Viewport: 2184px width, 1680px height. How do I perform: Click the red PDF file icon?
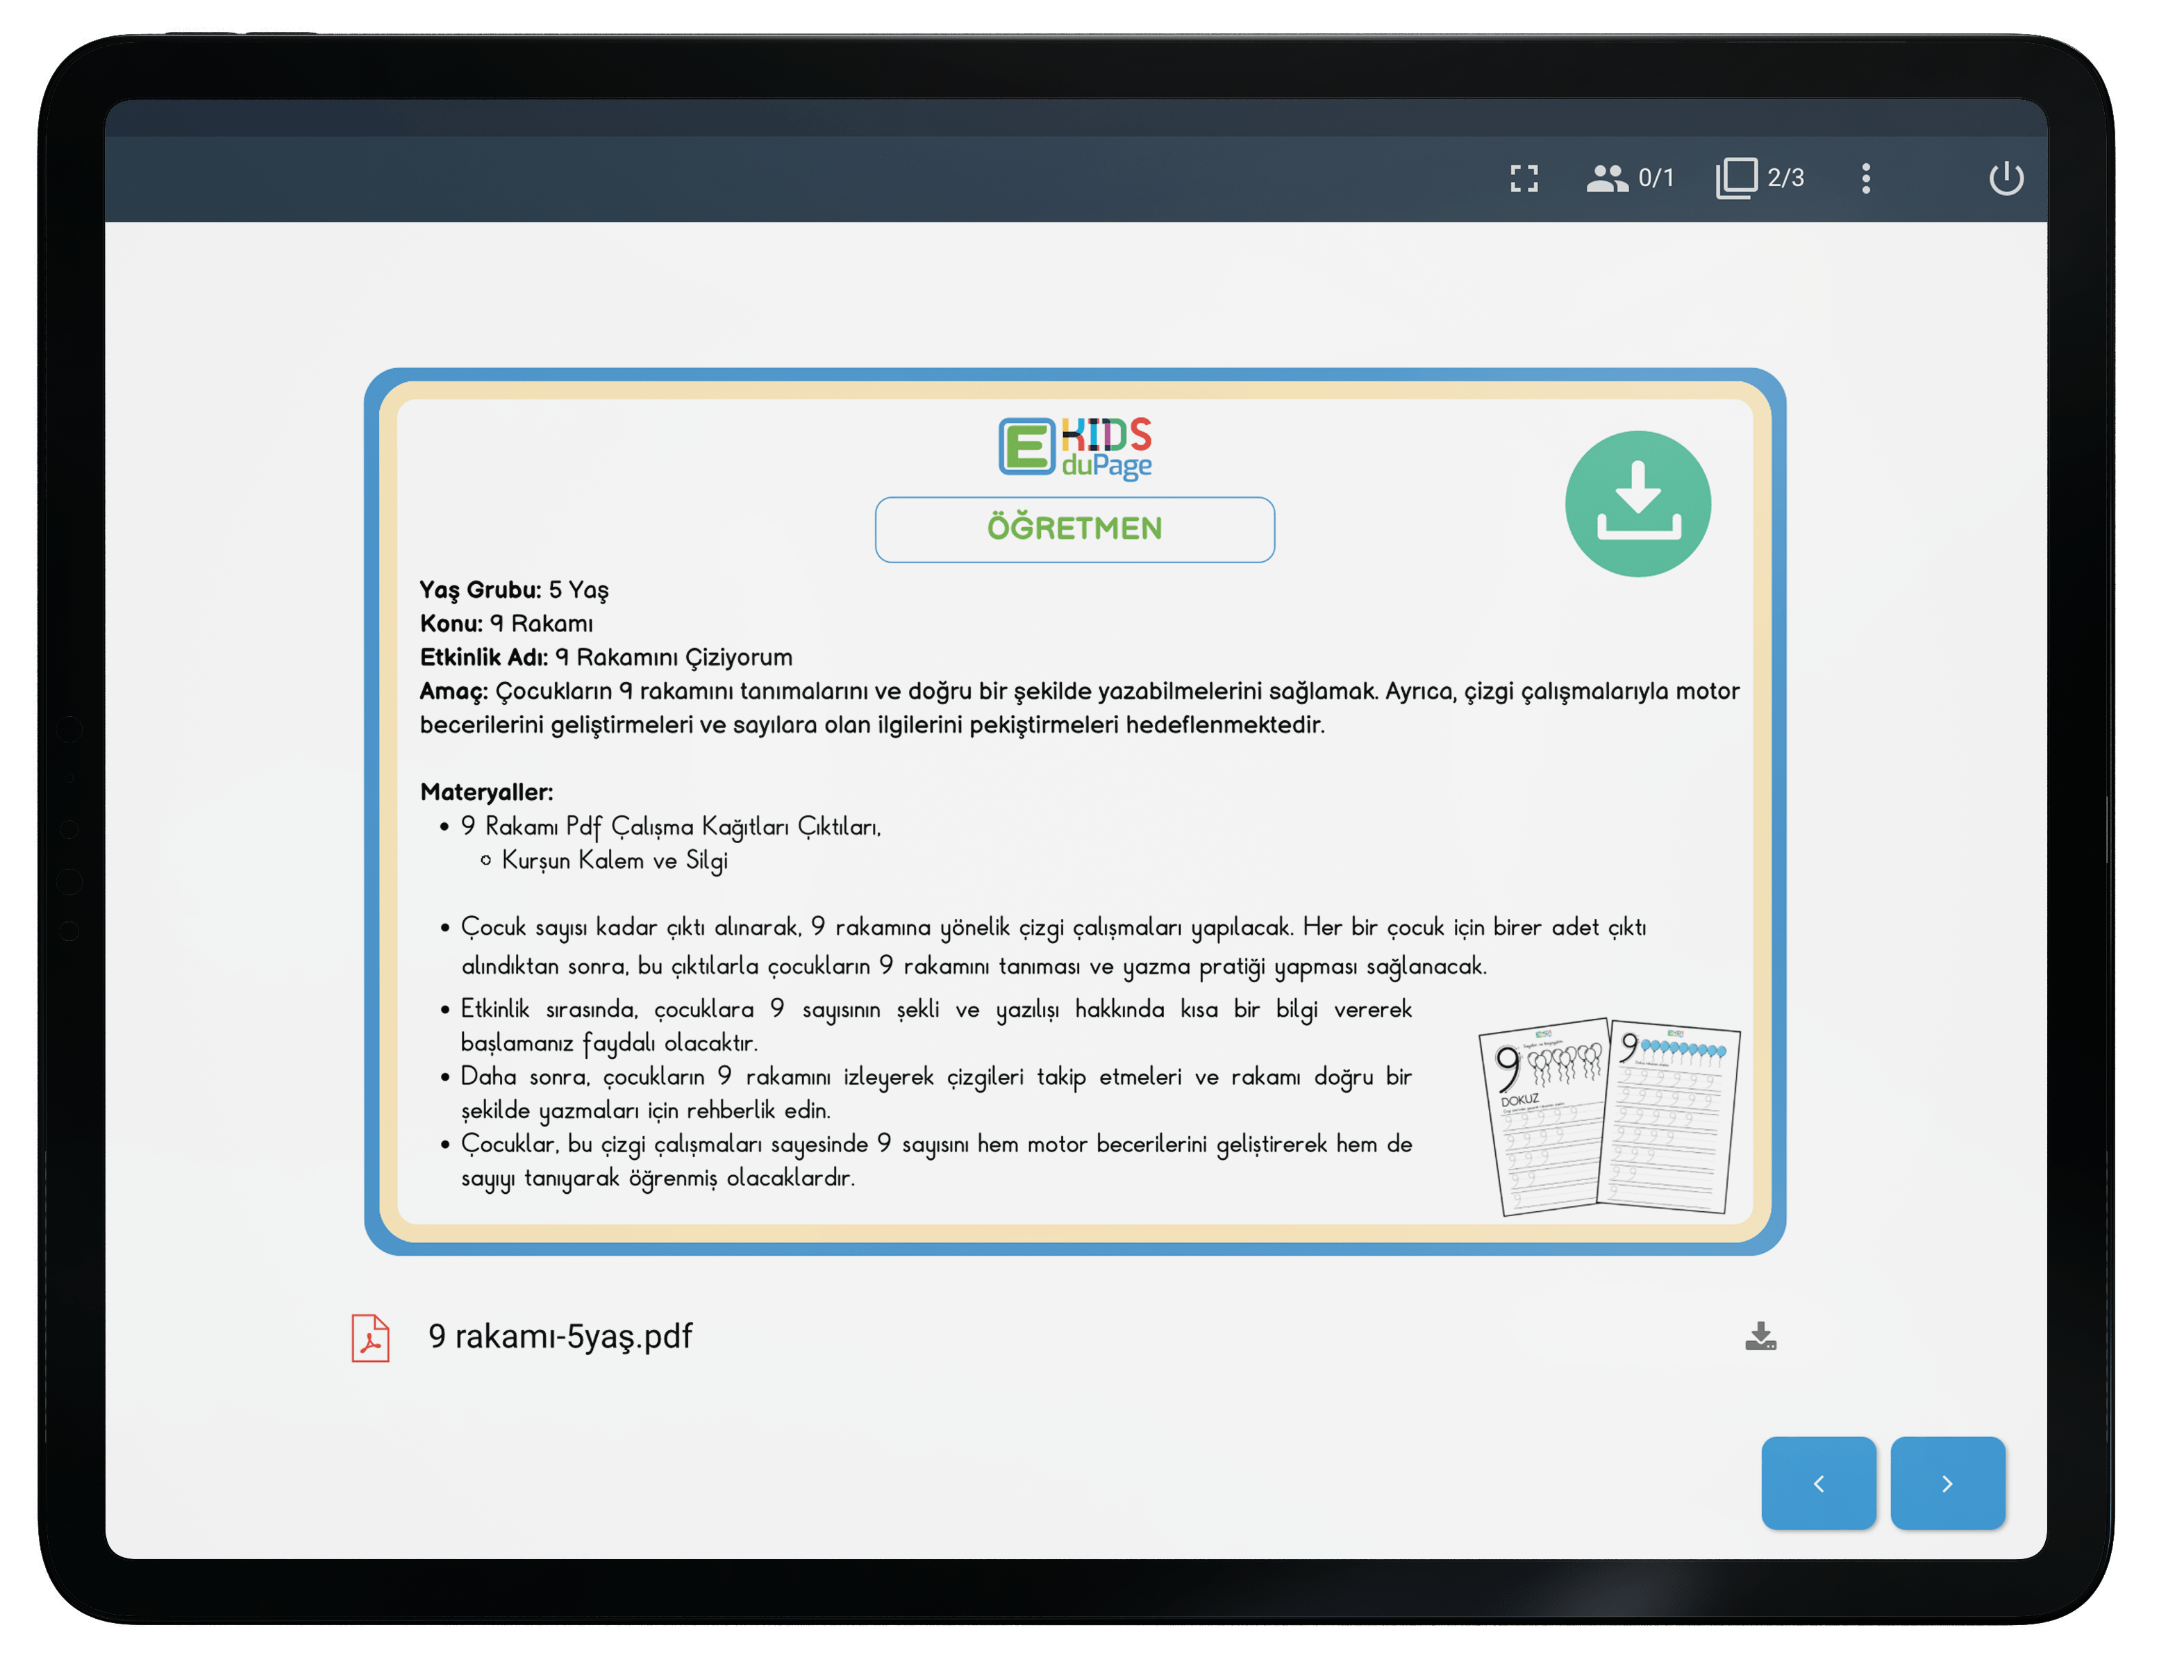(370, 1337)
